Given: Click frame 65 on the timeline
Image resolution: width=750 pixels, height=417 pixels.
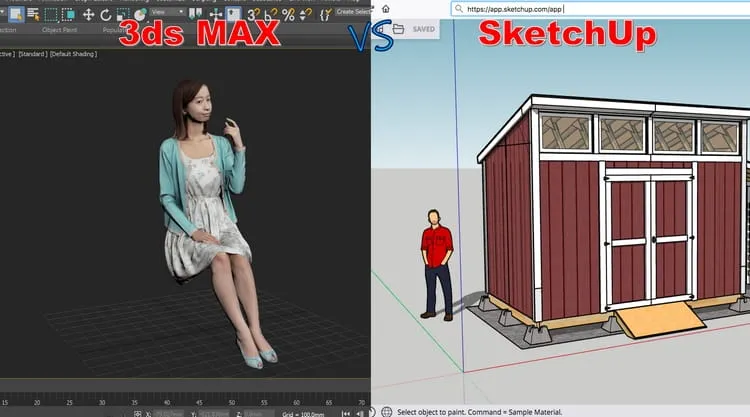Looking at the screenshot, I should pos(329,403).
